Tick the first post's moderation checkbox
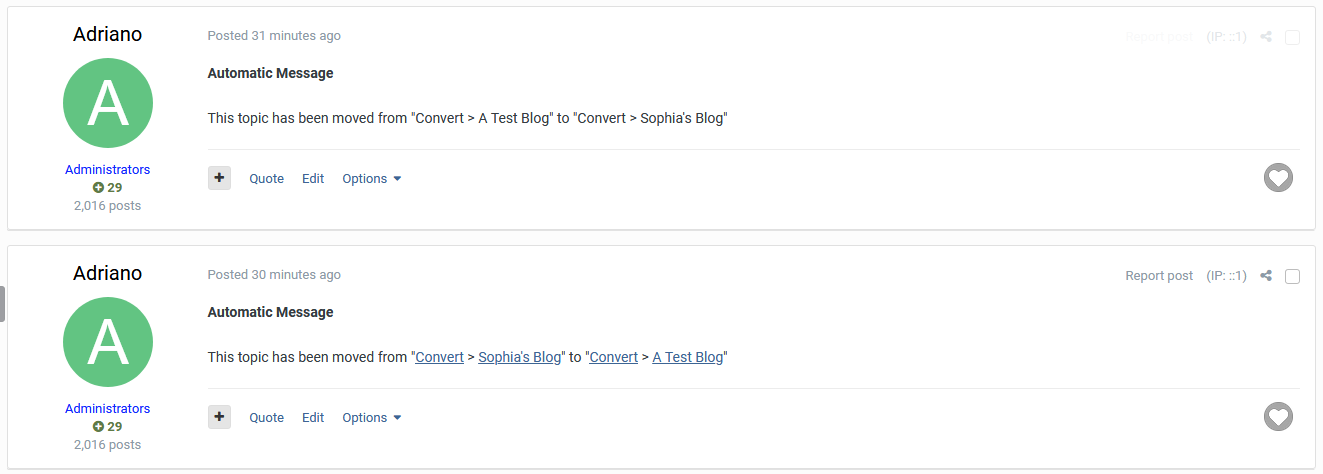Image resolution: width=1323 pixels, height=474 pixels. point(1292,38)
